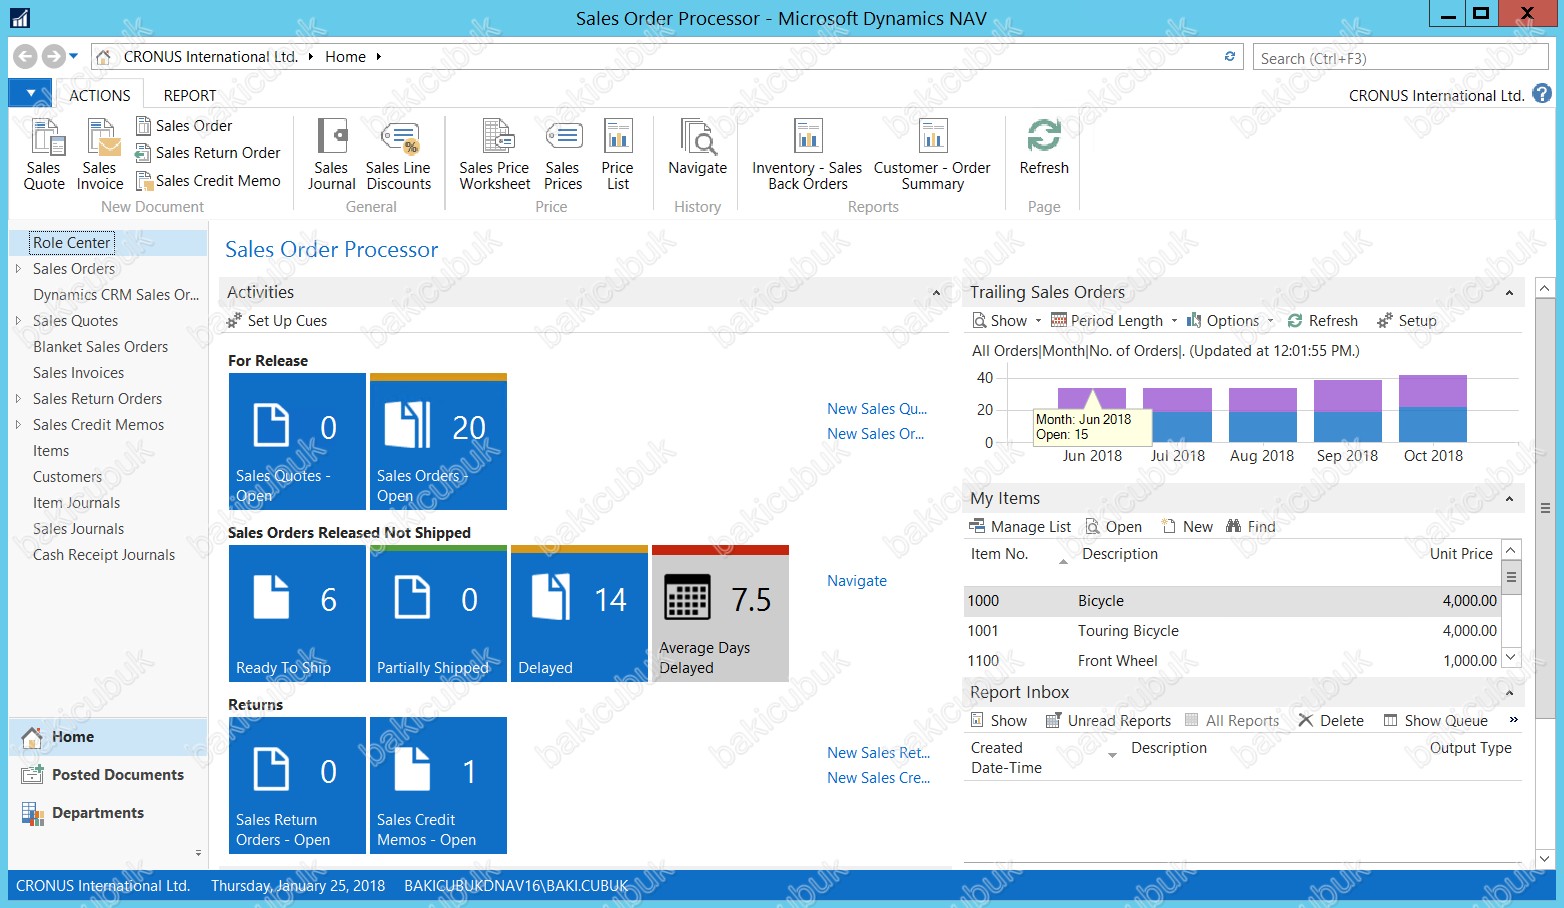Open Inventory - Sales Back Orders report
Screen dimensions: 1564x908
tap(807, 154)
